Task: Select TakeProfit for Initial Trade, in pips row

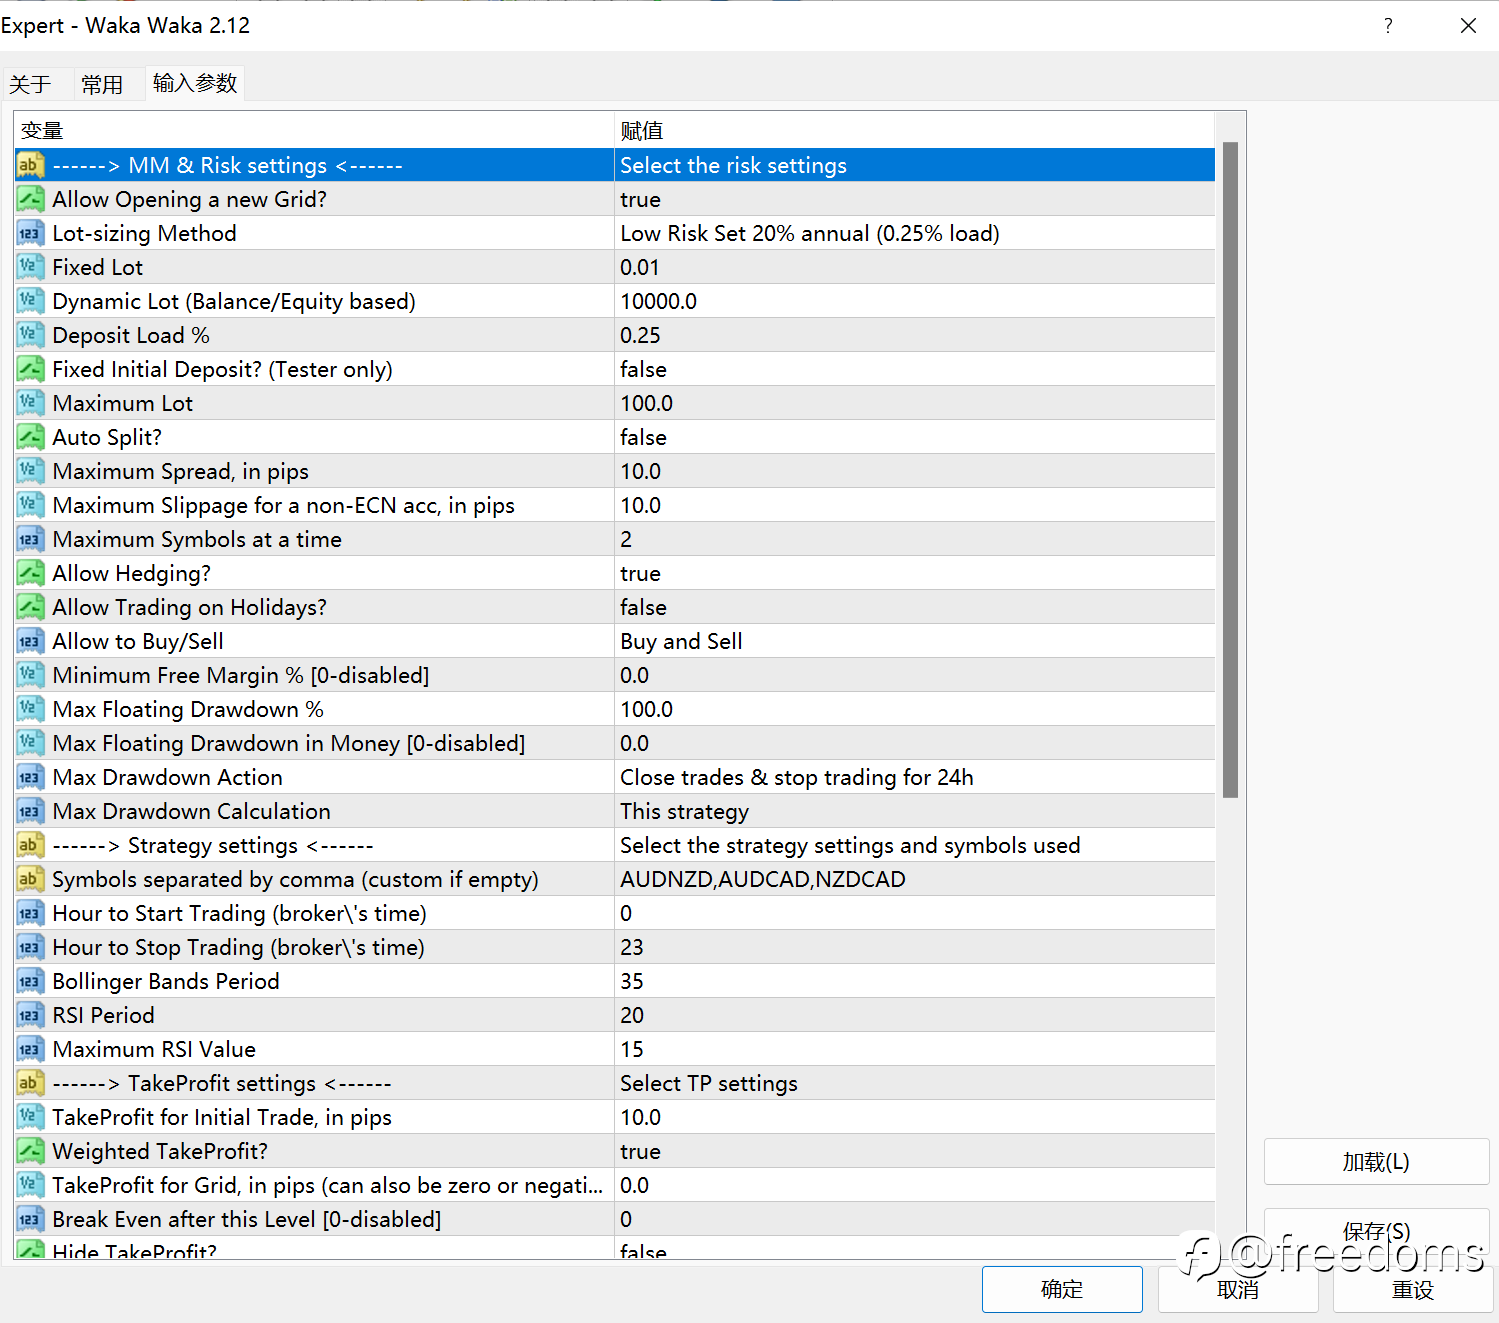Action: [x=615, y=1117]
